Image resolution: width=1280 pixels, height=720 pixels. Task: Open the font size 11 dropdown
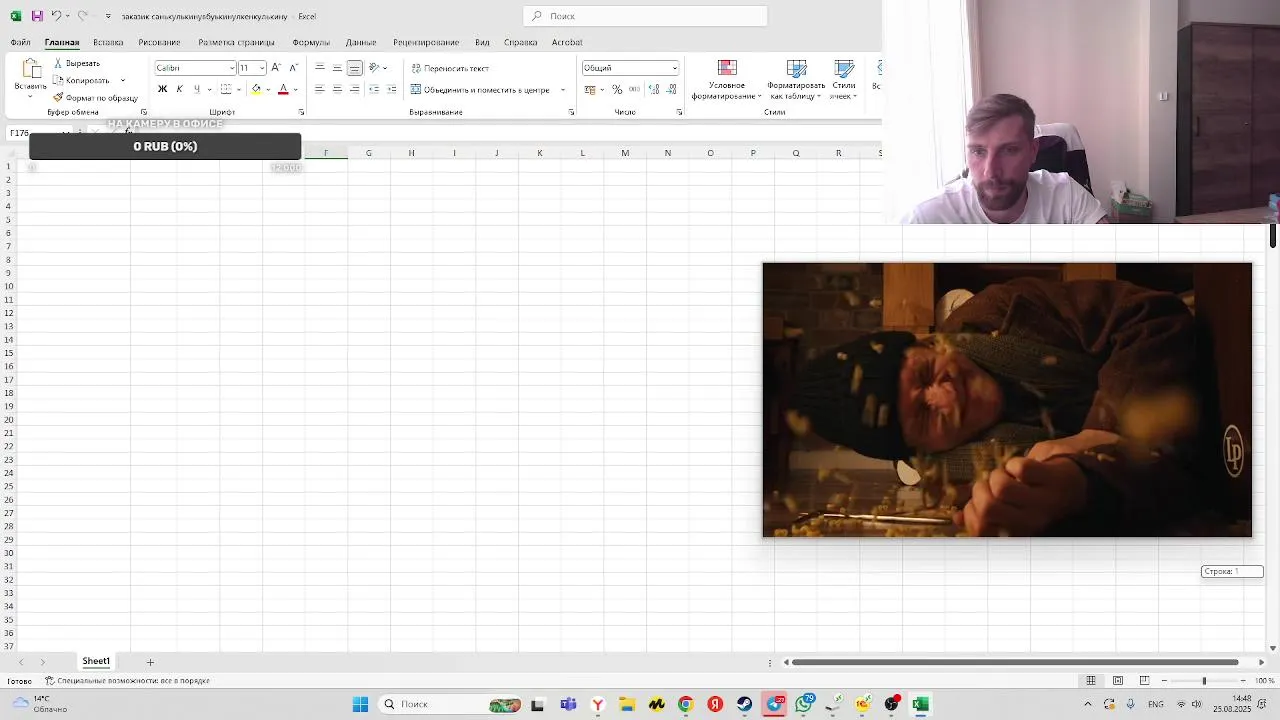point(262,68)
